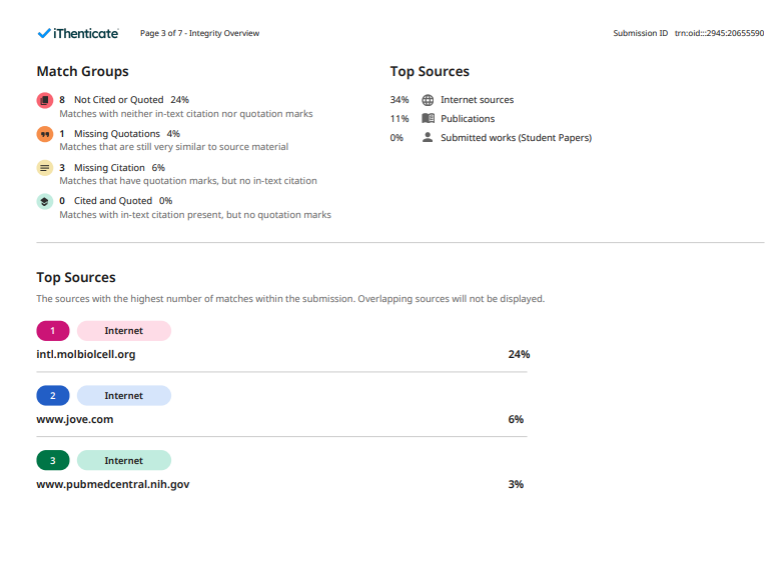Screen dimensions: 774x564
Task: Click the Internet tag on source 3
Action: (124, 461)
